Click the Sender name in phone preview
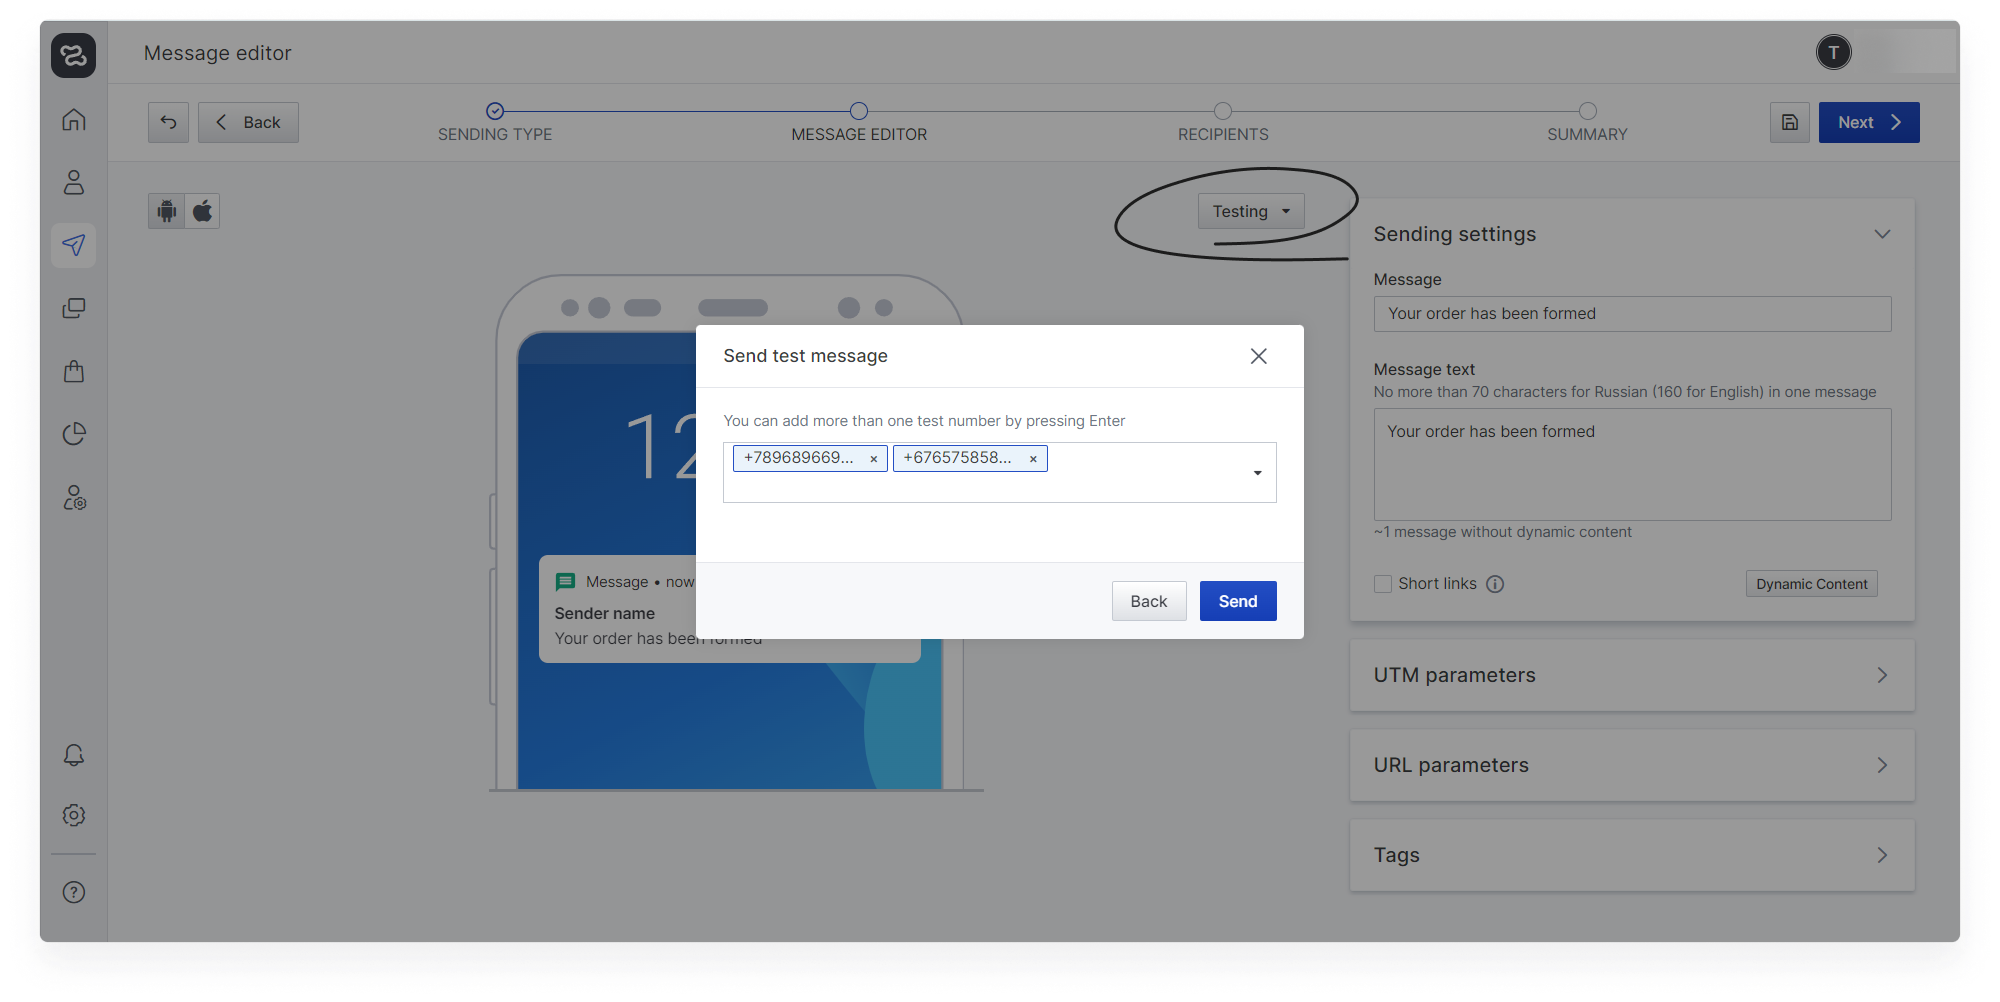 (x=605, y=613)
